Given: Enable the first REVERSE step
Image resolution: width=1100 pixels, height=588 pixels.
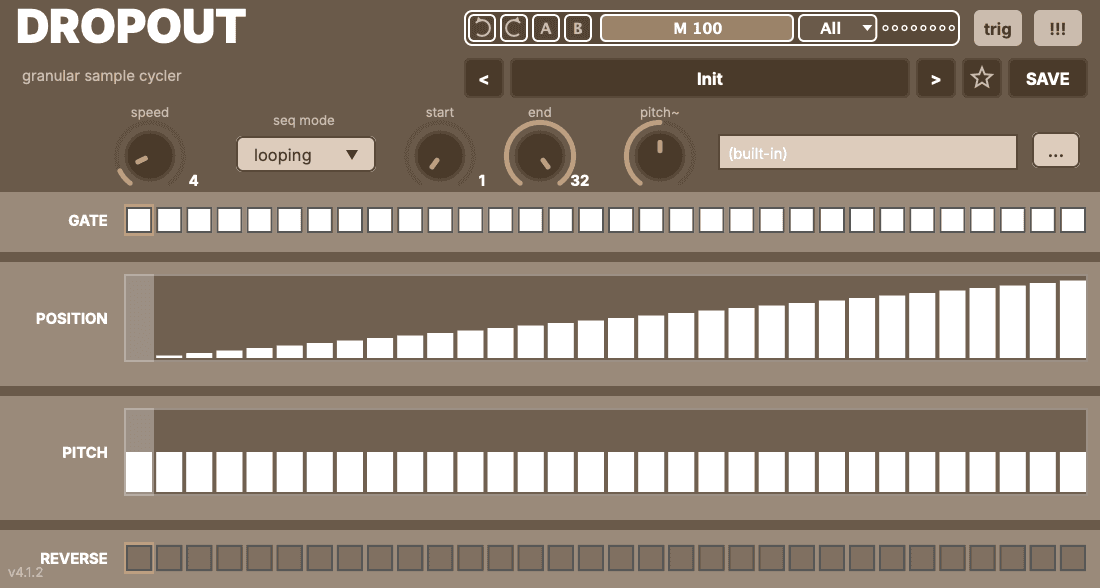Looking at the screenshot, I should pos(139,559).
